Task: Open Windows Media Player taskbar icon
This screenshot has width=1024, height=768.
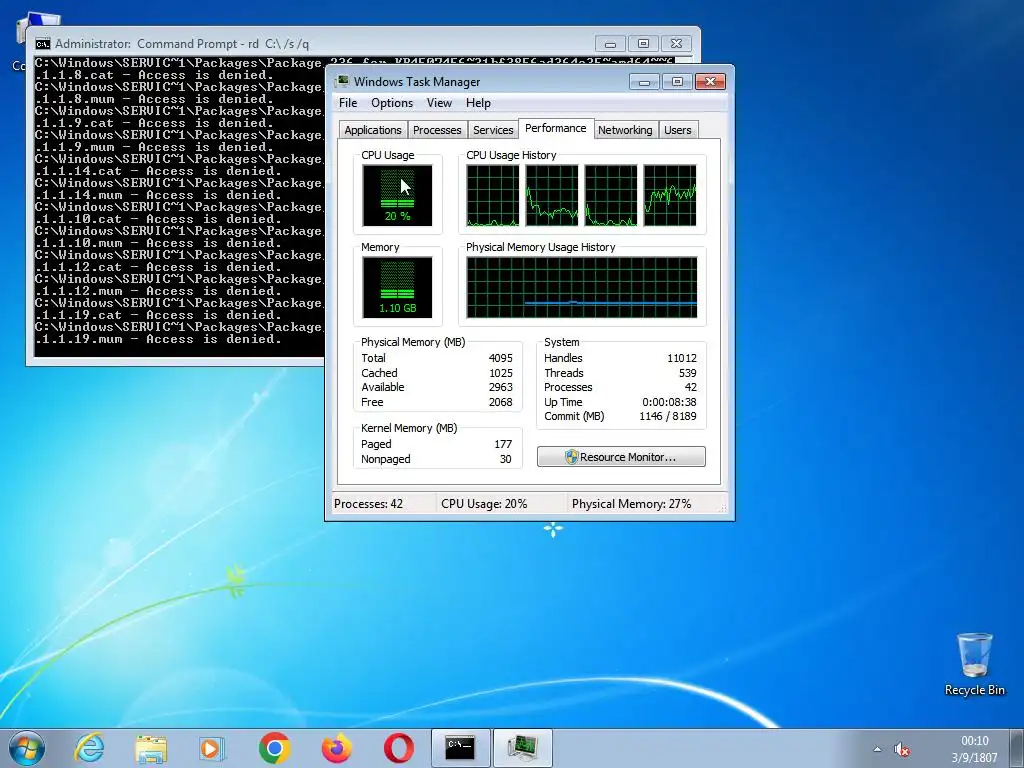Action: 212,748
